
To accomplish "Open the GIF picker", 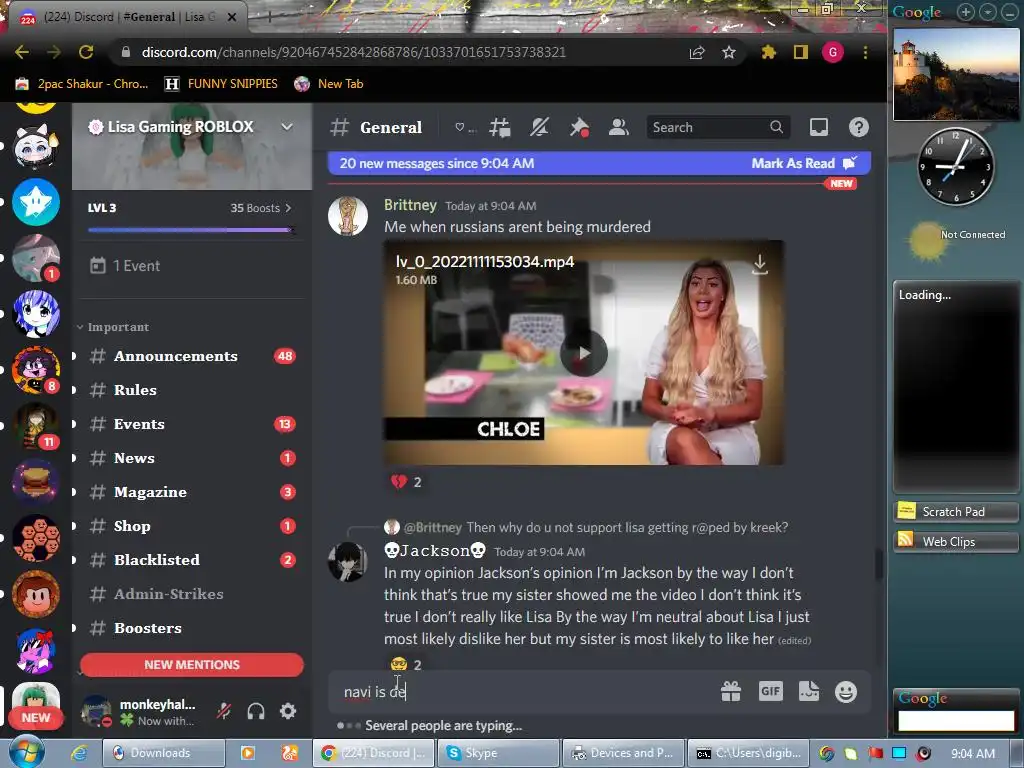I will 771,691.
